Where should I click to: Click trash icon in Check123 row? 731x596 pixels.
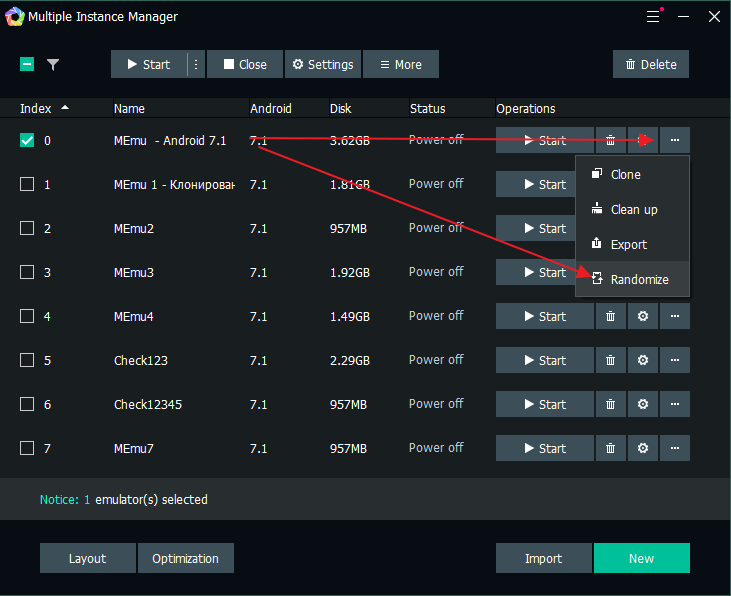point(610,360)
